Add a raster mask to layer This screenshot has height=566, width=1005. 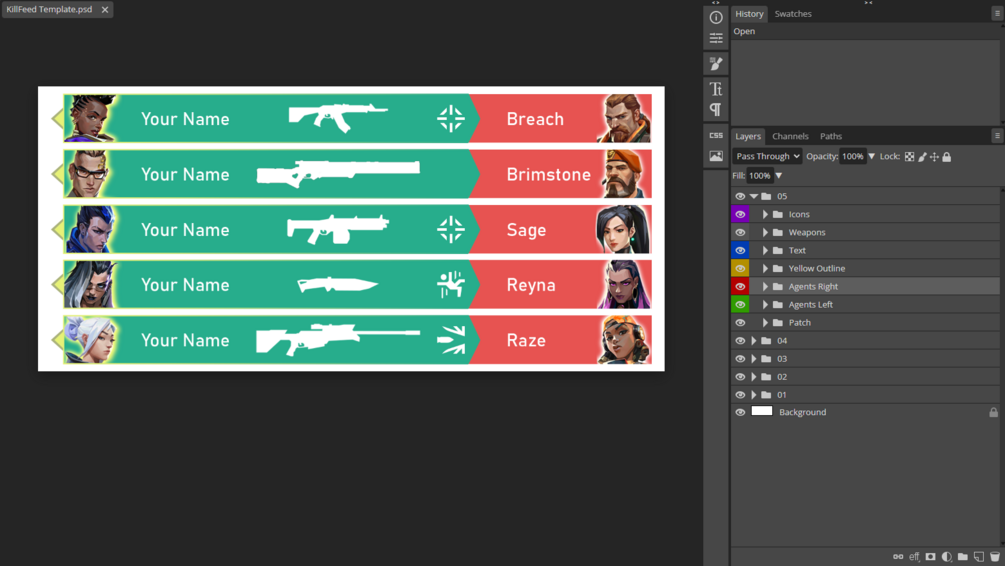931,556
